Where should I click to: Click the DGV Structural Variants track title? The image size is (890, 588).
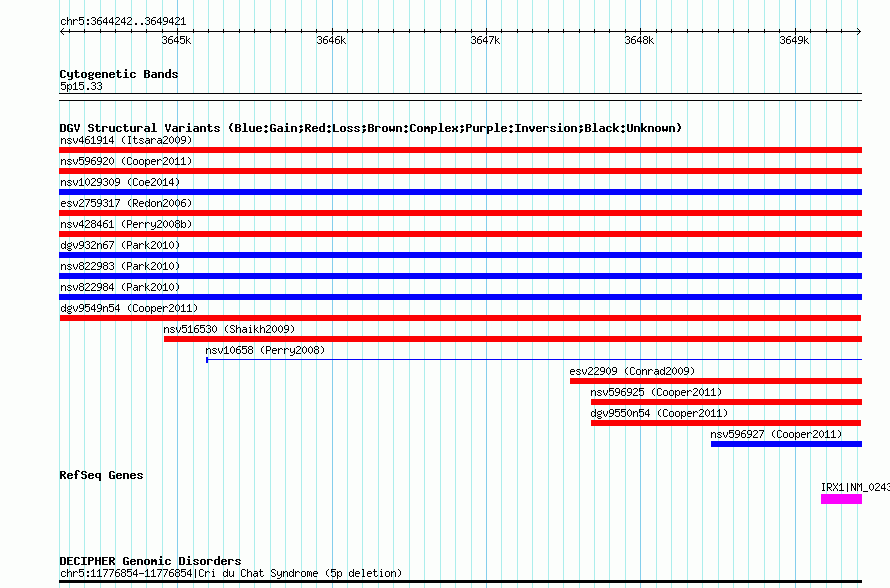point(371,128)
